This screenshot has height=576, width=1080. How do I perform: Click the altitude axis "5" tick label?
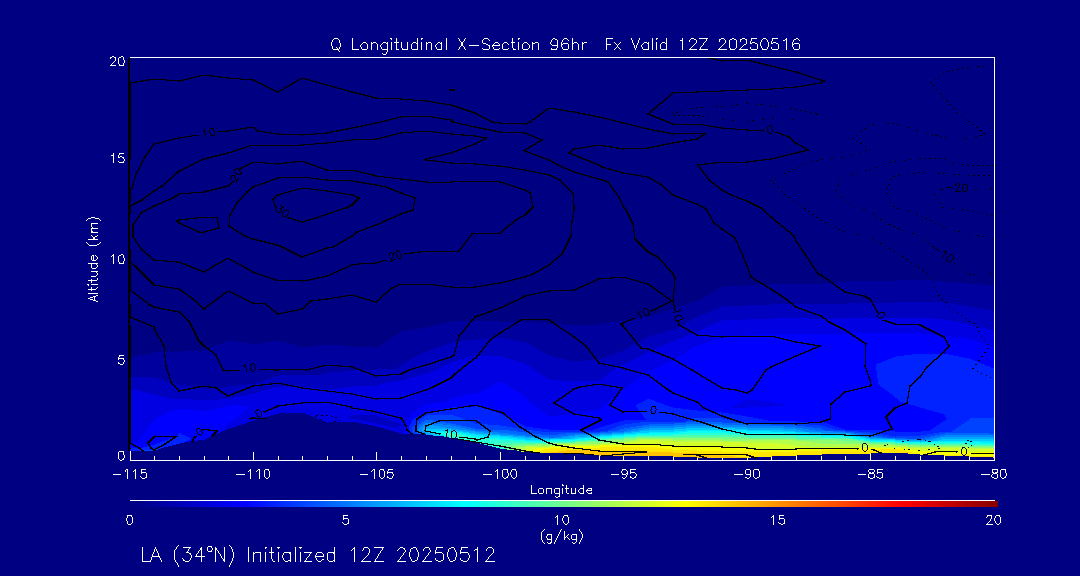pyautogui.click(x=120, y=359)
